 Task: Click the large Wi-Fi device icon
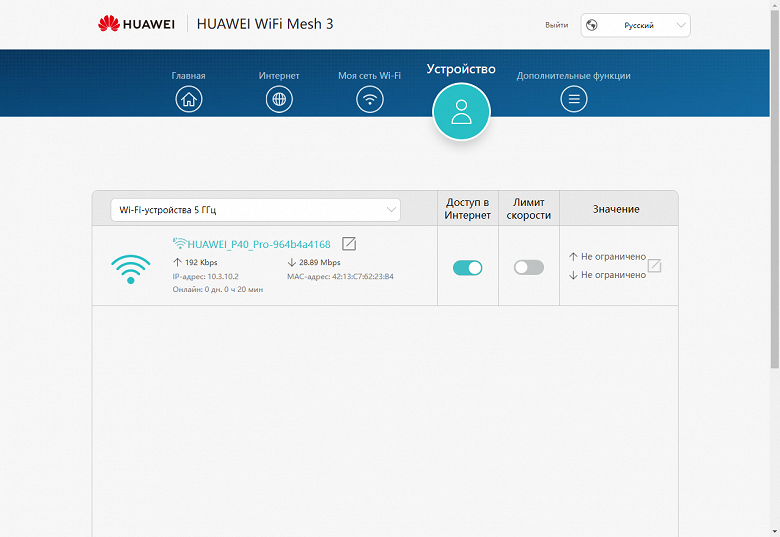130,269
